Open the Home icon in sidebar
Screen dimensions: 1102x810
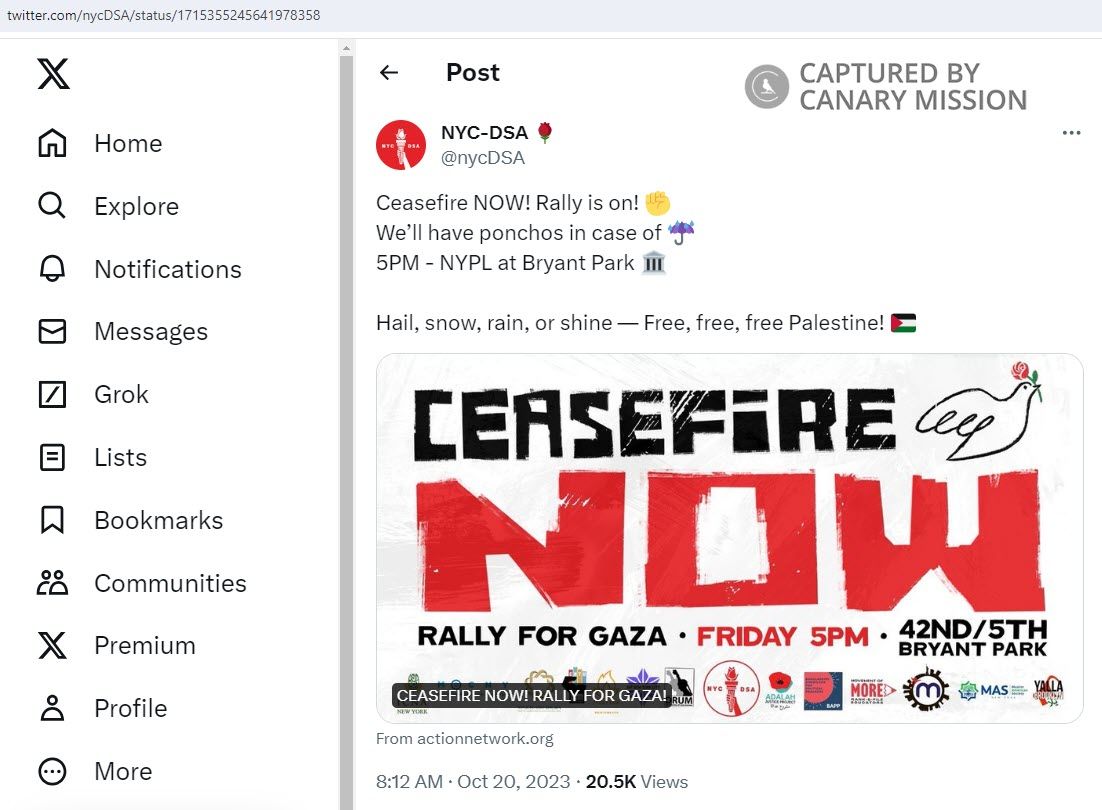[52, 144]
